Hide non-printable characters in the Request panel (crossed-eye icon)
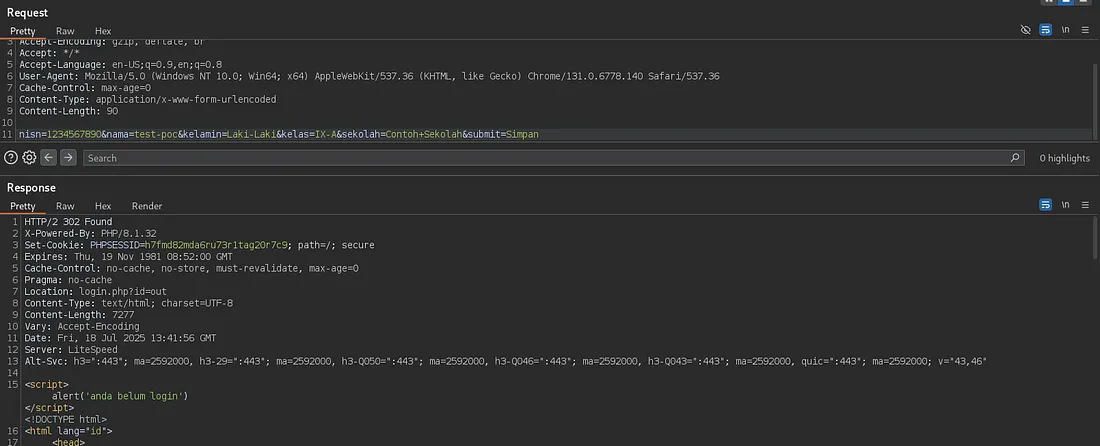The width and height of the screenshot is (1100, 446). pos(1026,30)
